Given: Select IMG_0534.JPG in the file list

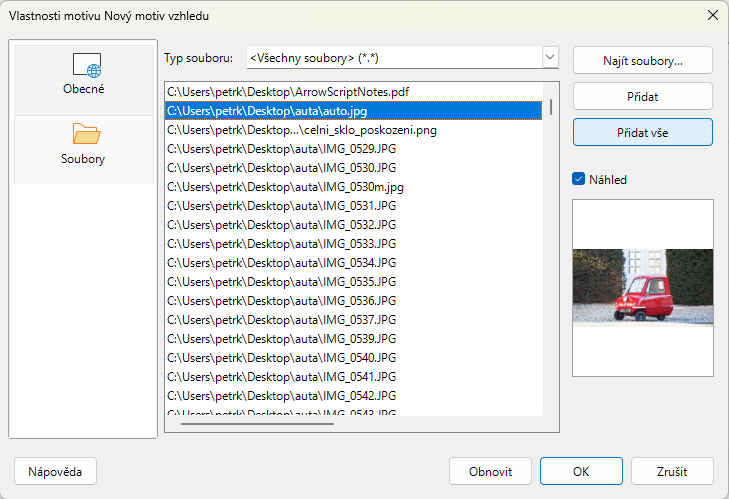Looking at the screenshot, I should tap(354, 263).
